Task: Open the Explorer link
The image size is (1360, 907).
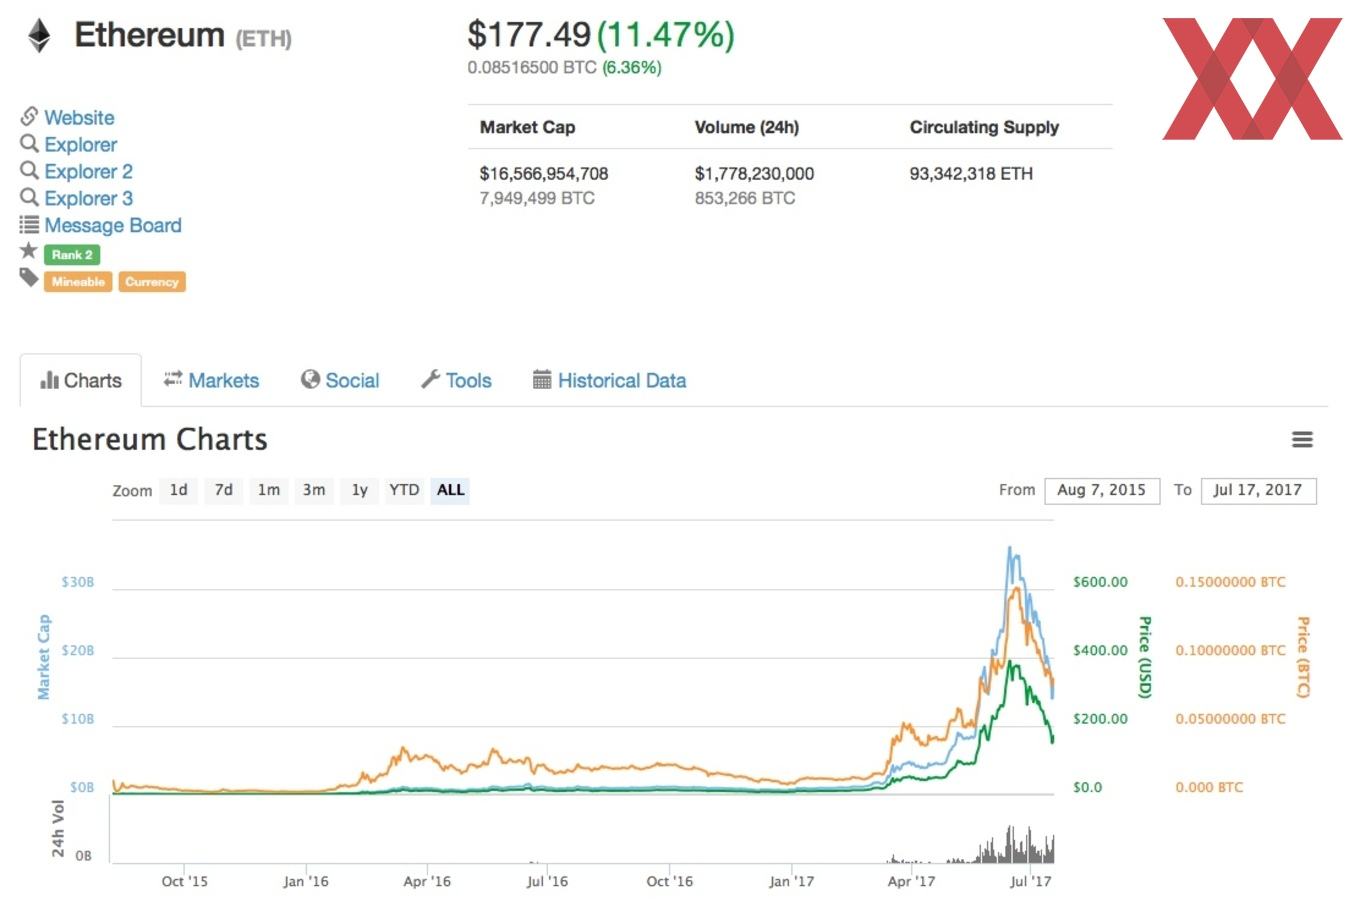Action: pos(80,145)
